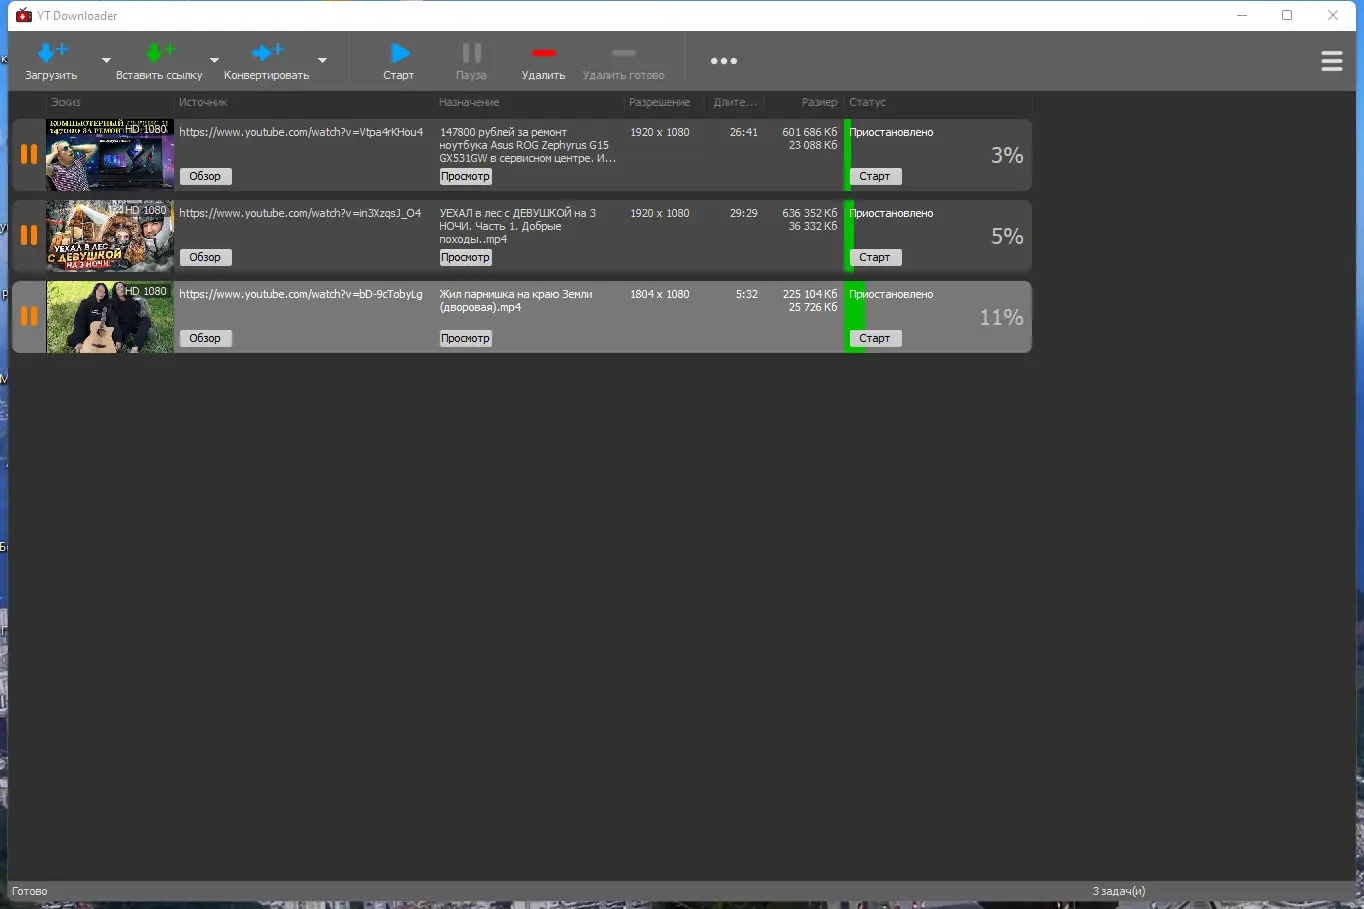The image size is (1364, 909).
Task: Click the 29:29 duration cell
Action: (x=744, y=213)
